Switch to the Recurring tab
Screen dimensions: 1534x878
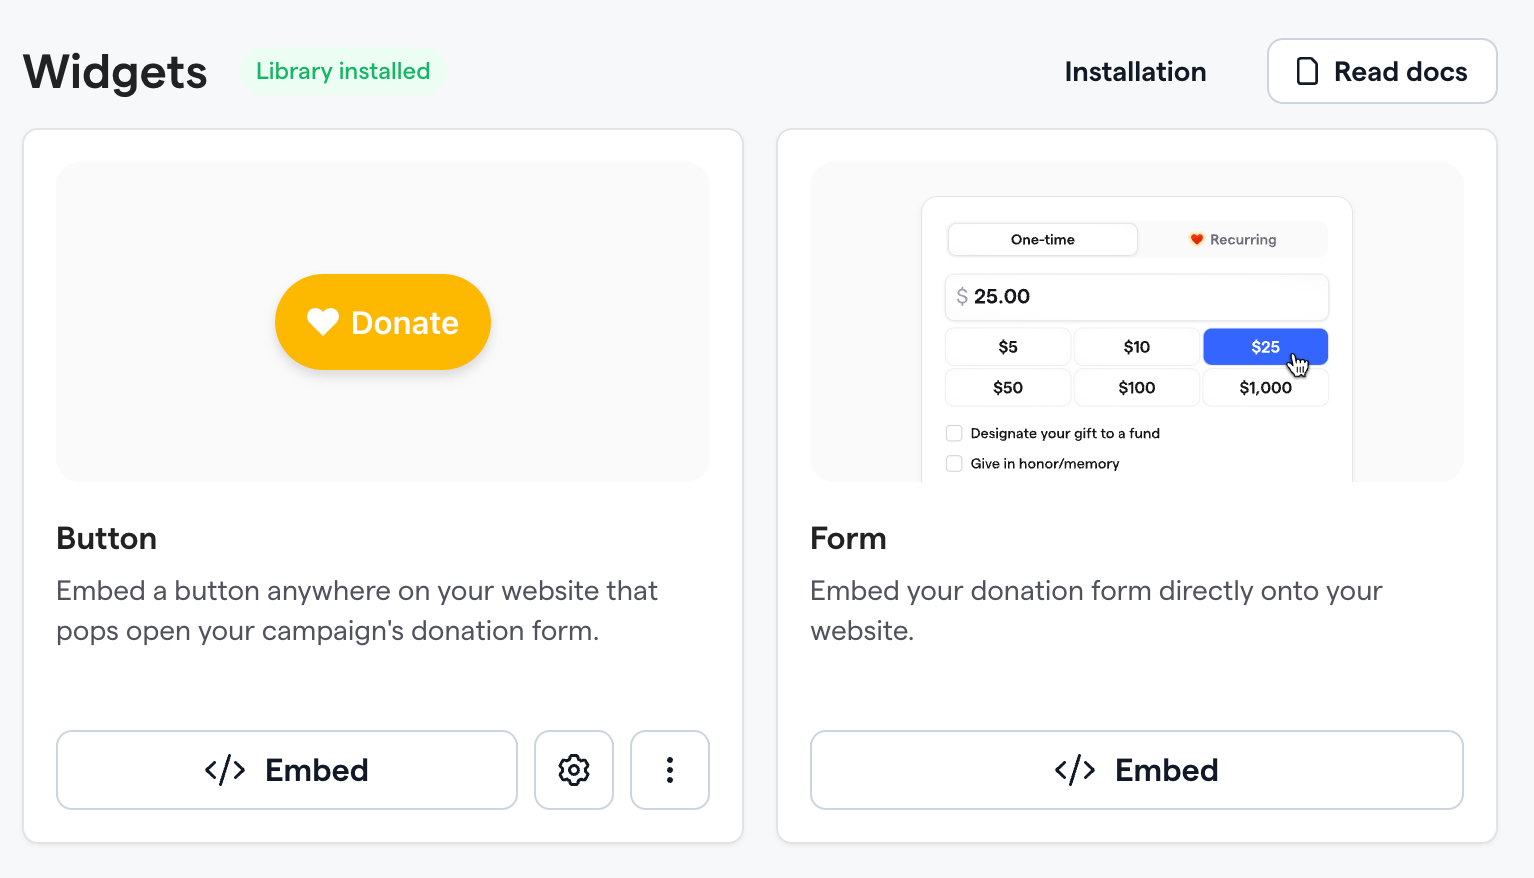coord(1233,240)
